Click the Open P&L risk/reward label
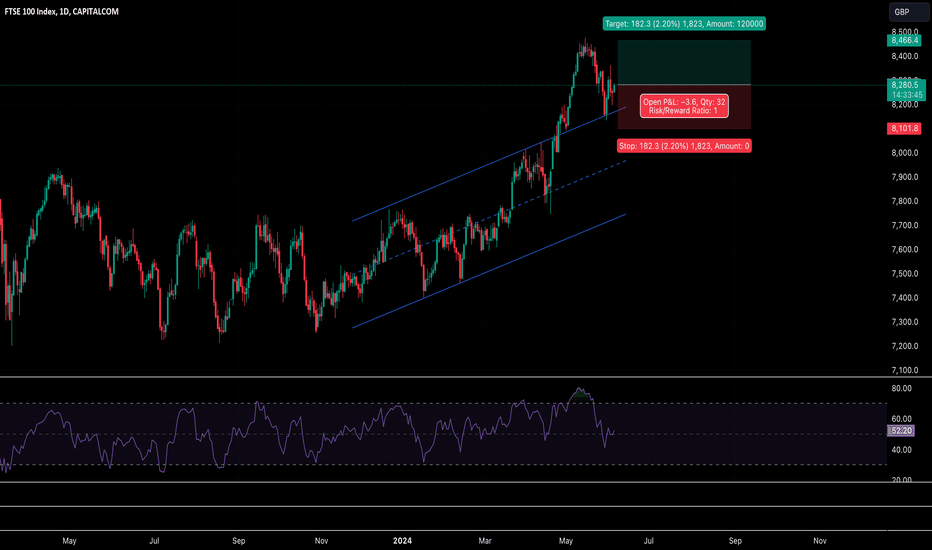This screenshot has height=550, width=932. 684,106
